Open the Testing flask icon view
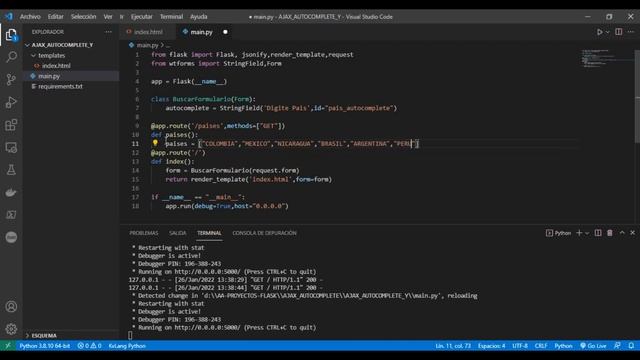The height and width of the screenshot is (360, 640). pos(11,170)
